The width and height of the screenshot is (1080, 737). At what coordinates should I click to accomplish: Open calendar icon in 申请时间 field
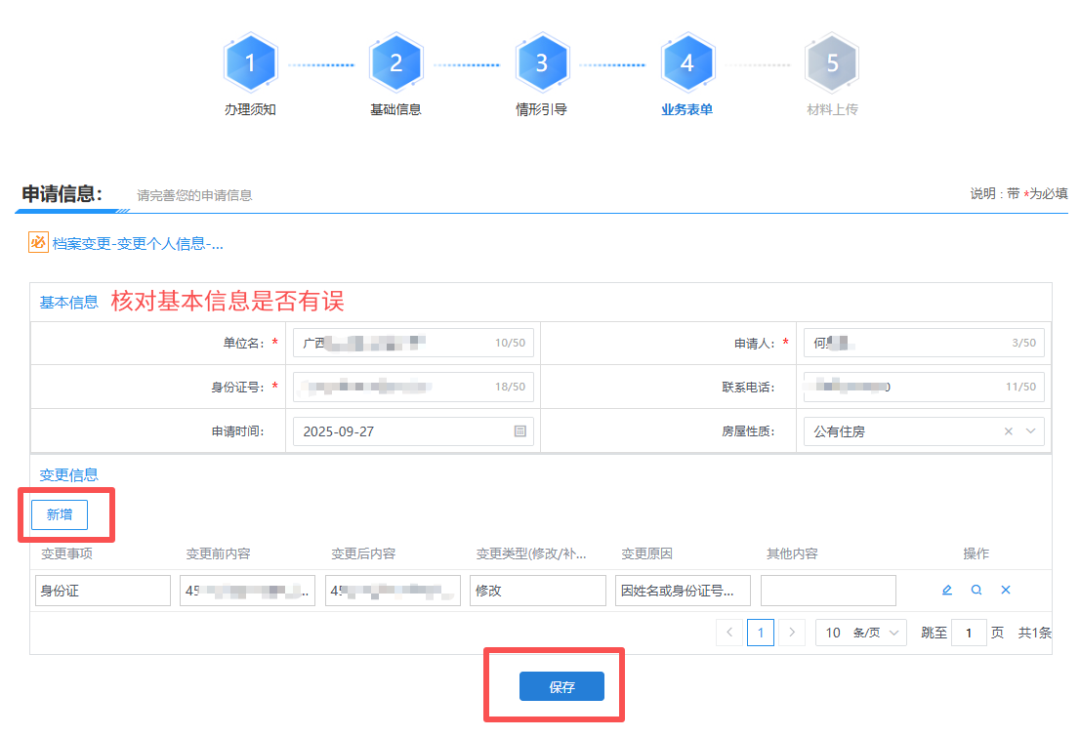coord(520,432)
